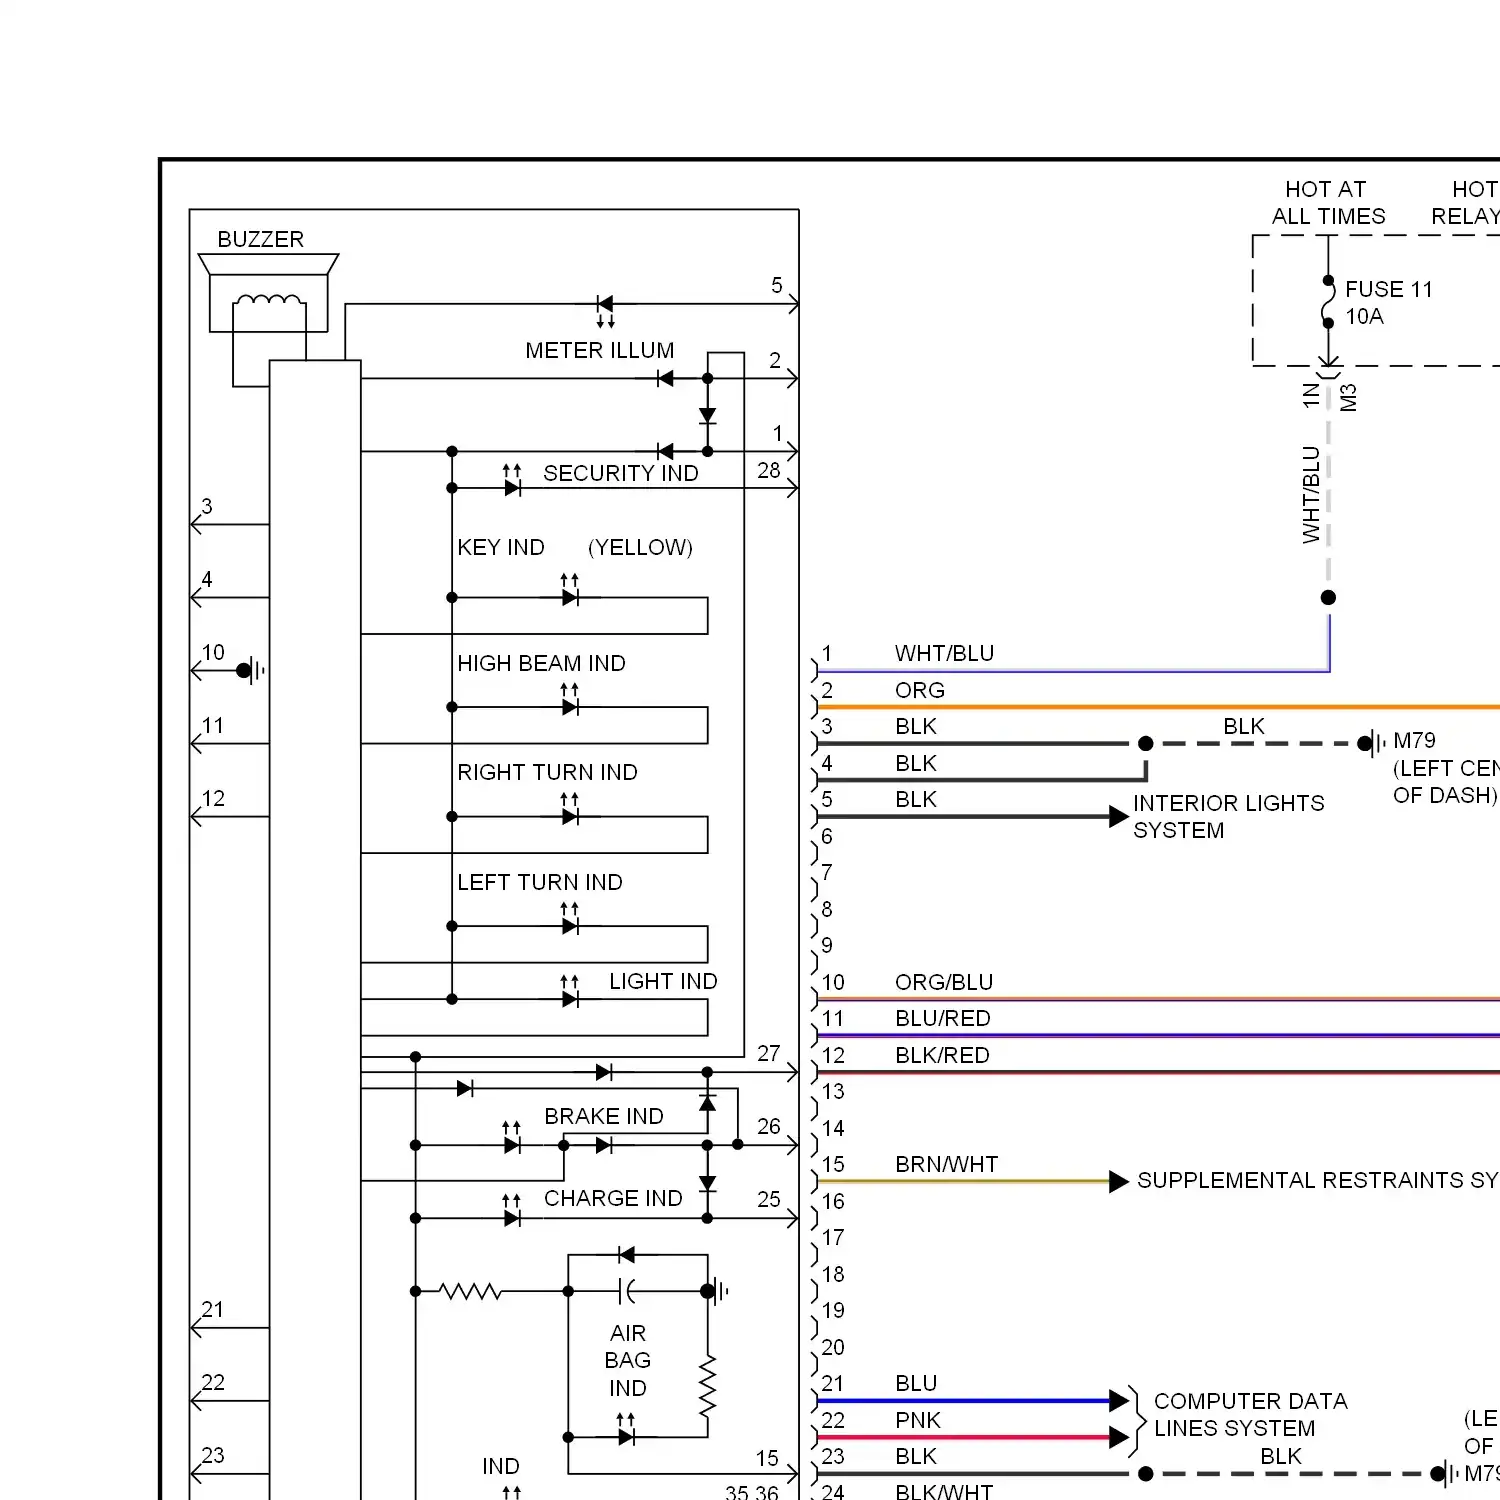The height and width of the screenshot is (1500, 1500).
Task: Click the LIGHT IND label
Action: (x=663, y=981)
